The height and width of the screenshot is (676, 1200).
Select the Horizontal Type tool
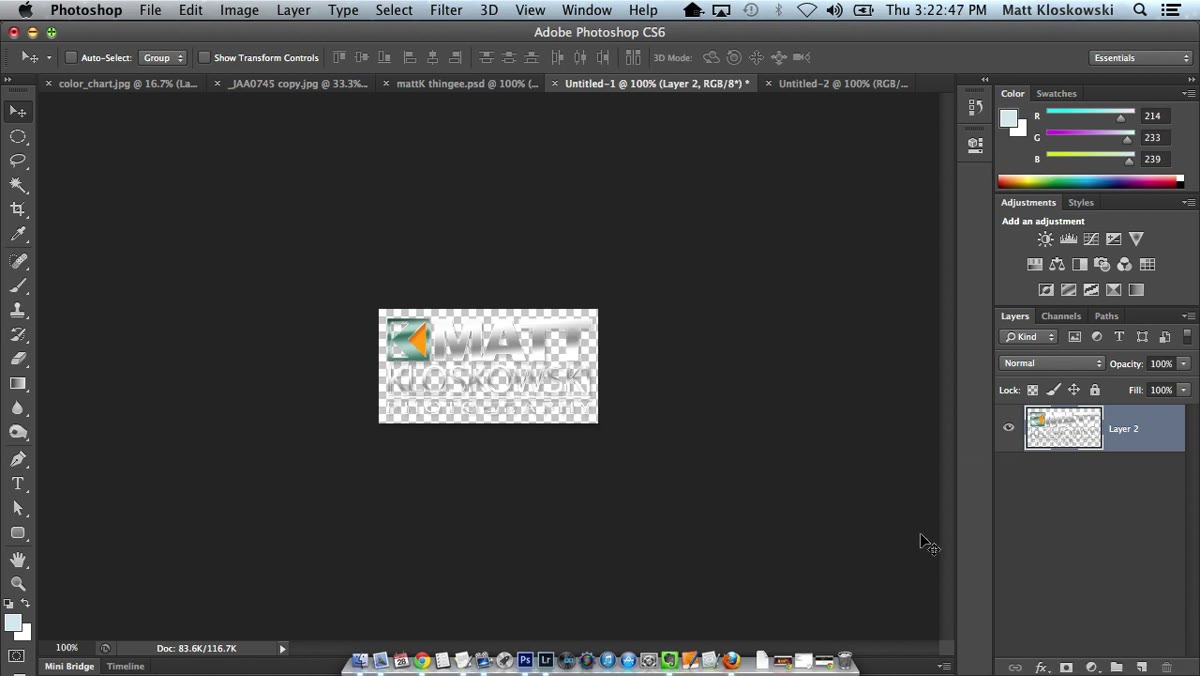[18, 484]
